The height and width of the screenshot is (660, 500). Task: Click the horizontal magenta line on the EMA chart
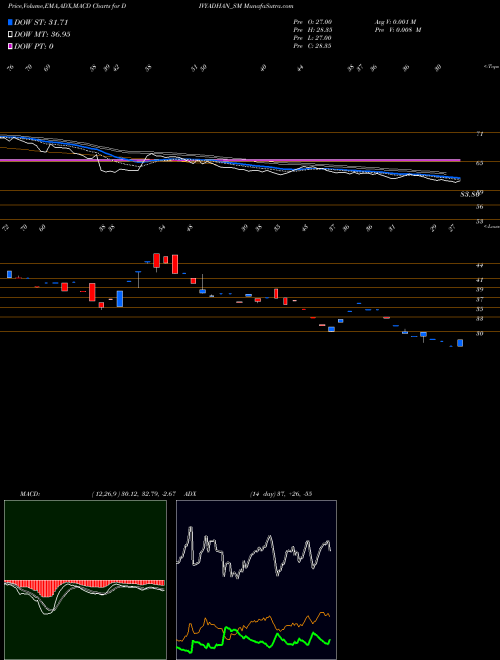pyautogui.click(x=230, y=160)
